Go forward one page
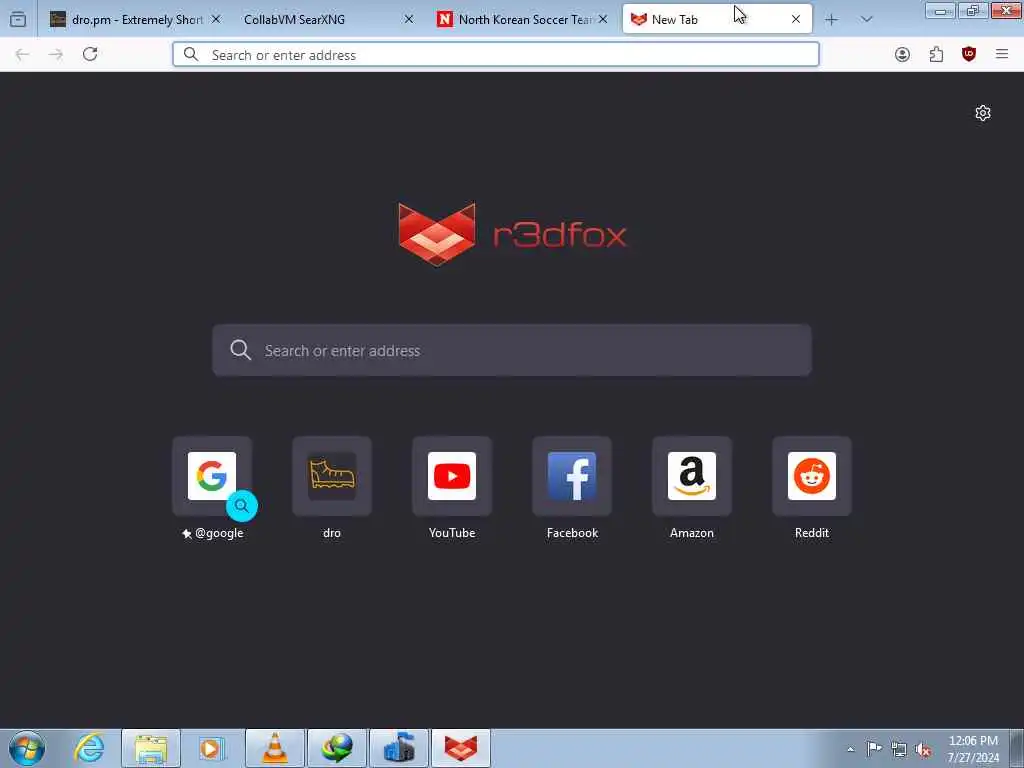The image size is (1024, 768). [x=56, y=54]
